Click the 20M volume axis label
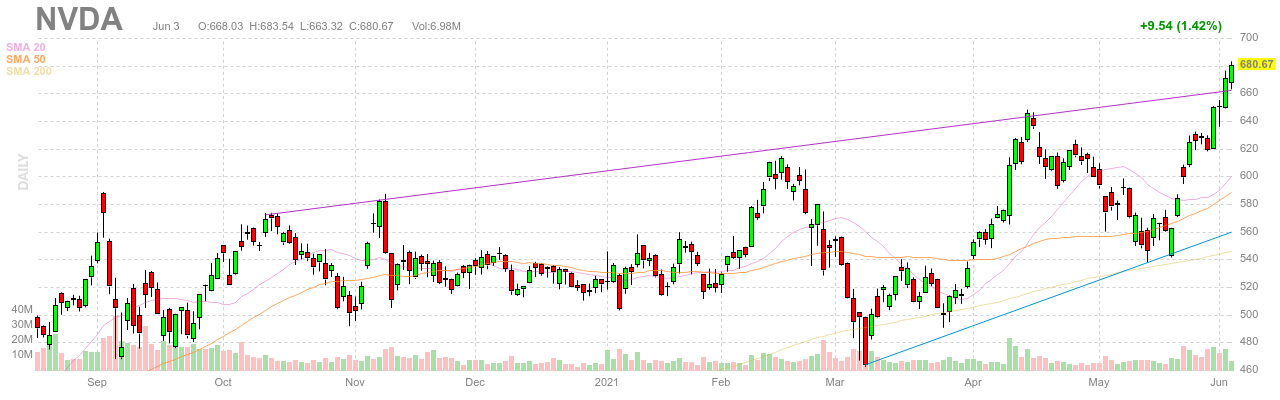Viewport: 1280px width, 400px height. pos(22,340)
